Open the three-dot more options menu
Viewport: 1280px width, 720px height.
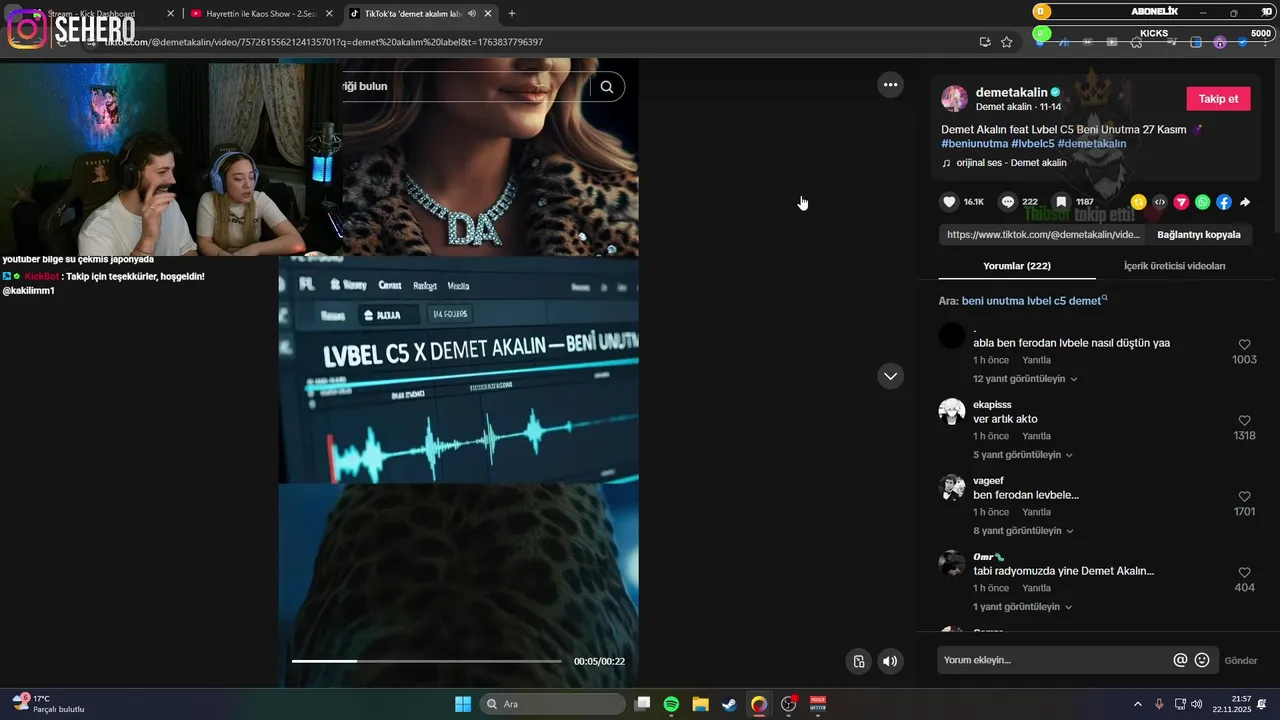(890, 85)
